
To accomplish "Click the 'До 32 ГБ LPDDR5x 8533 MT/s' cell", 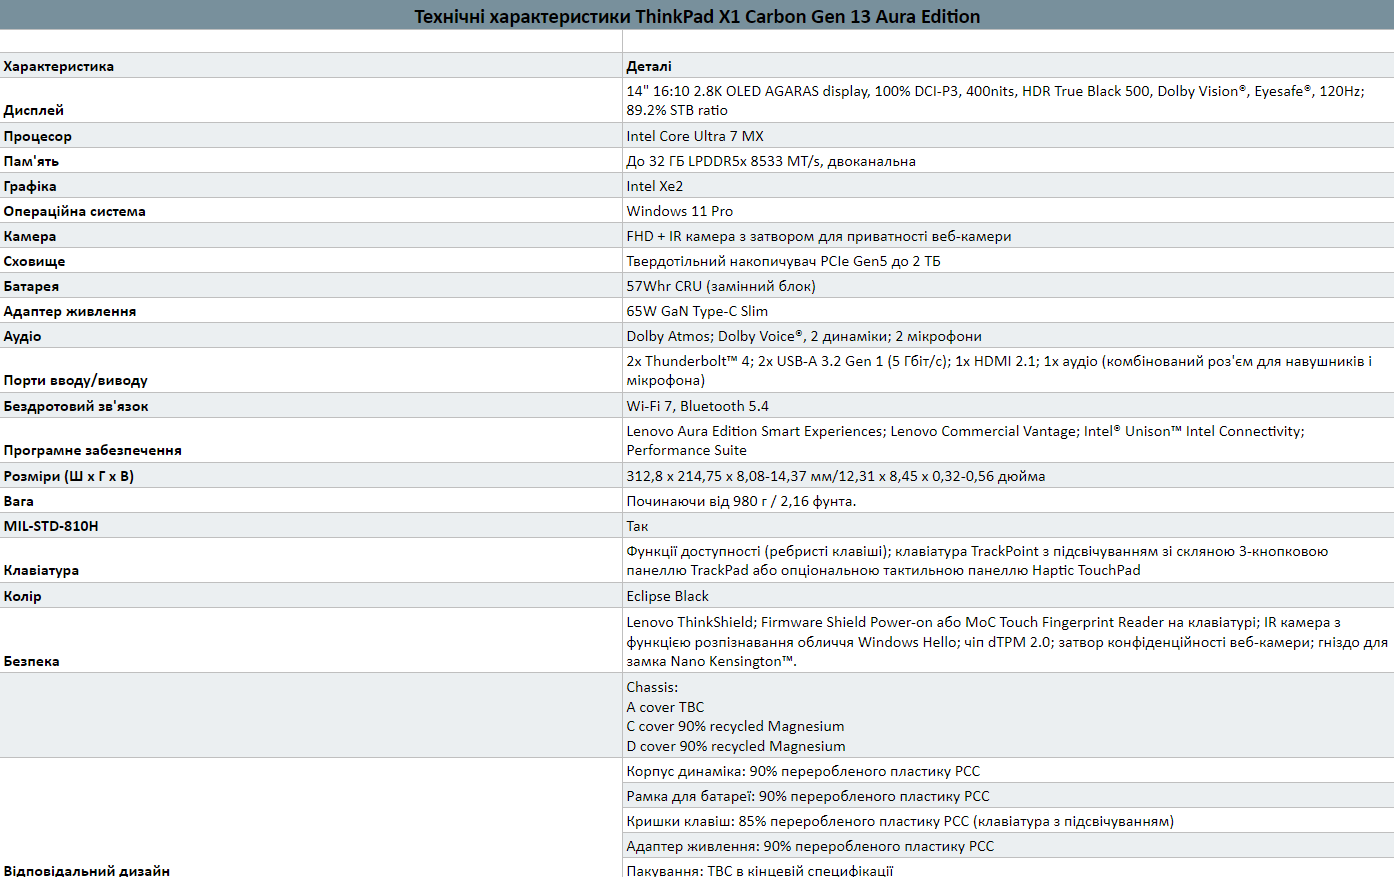I will (1008, 161).
